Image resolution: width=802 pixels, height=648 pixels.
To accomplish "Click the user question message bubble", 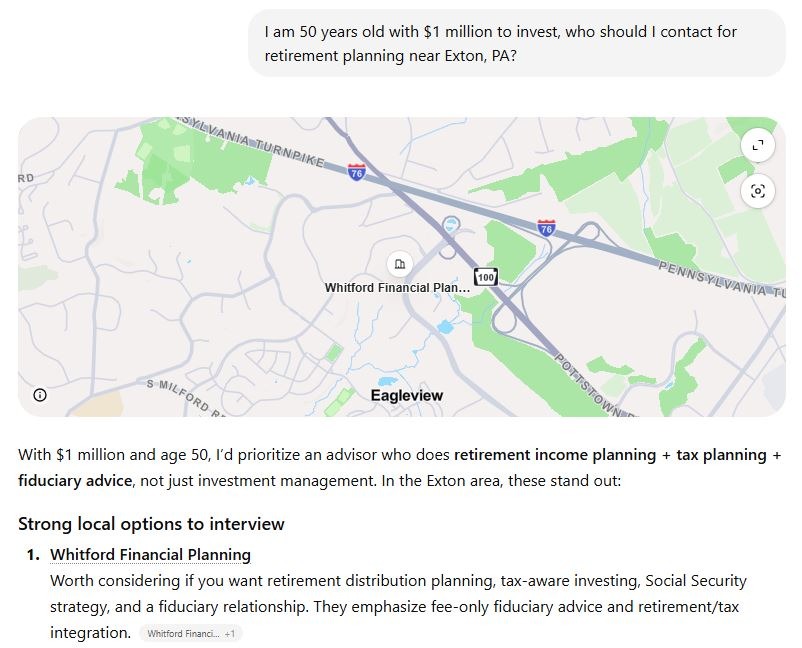I will [516, 44].
